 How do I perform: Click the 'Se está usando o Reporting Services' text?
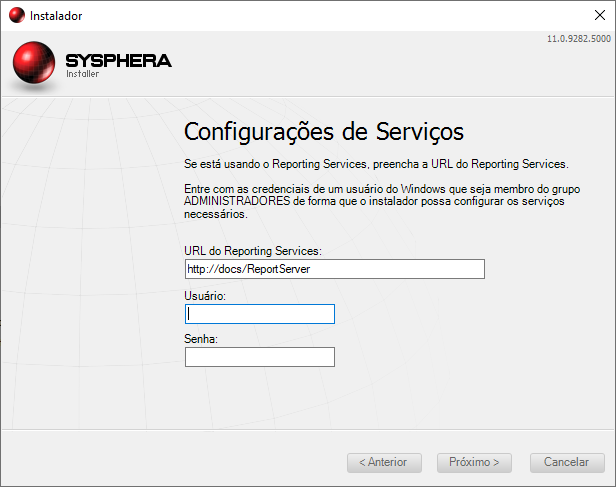[x=376, y=164]
